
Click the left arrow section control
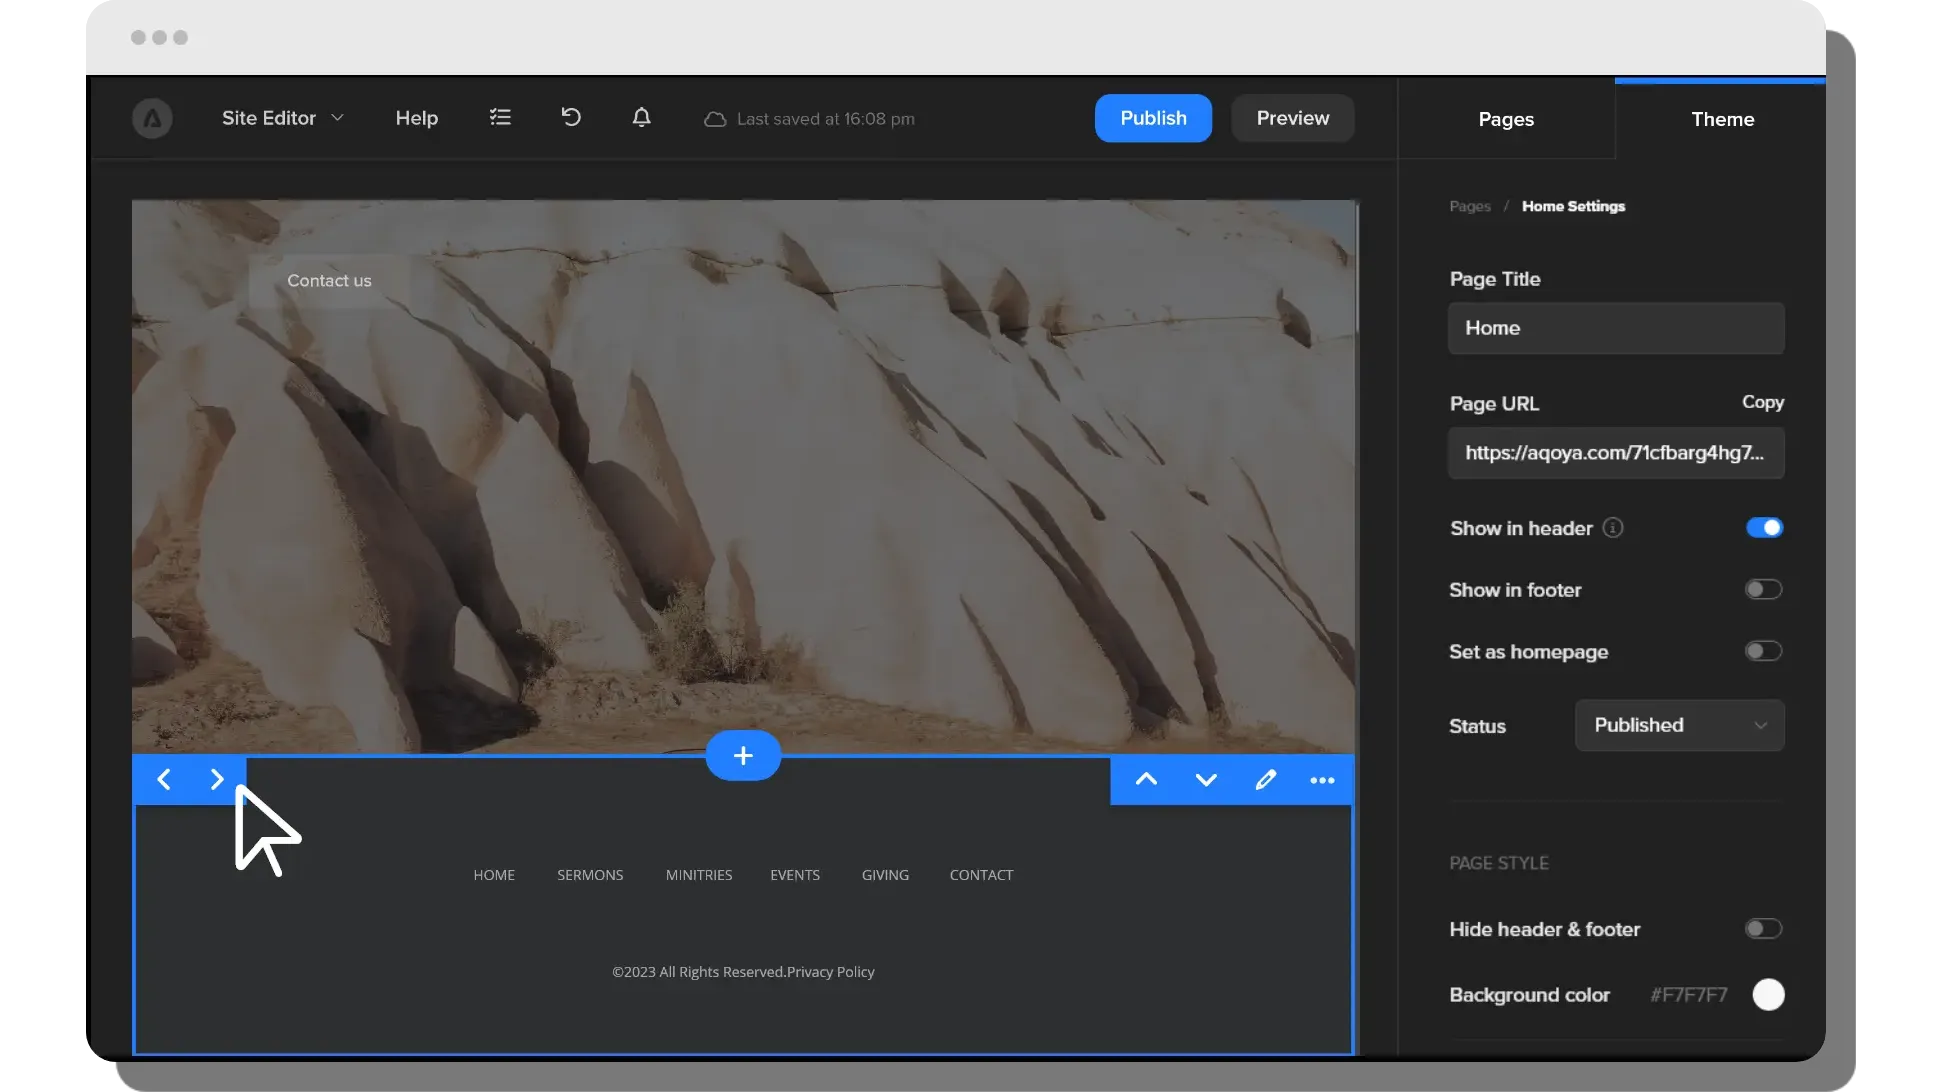pyautogui.click(x=164, y=779)
